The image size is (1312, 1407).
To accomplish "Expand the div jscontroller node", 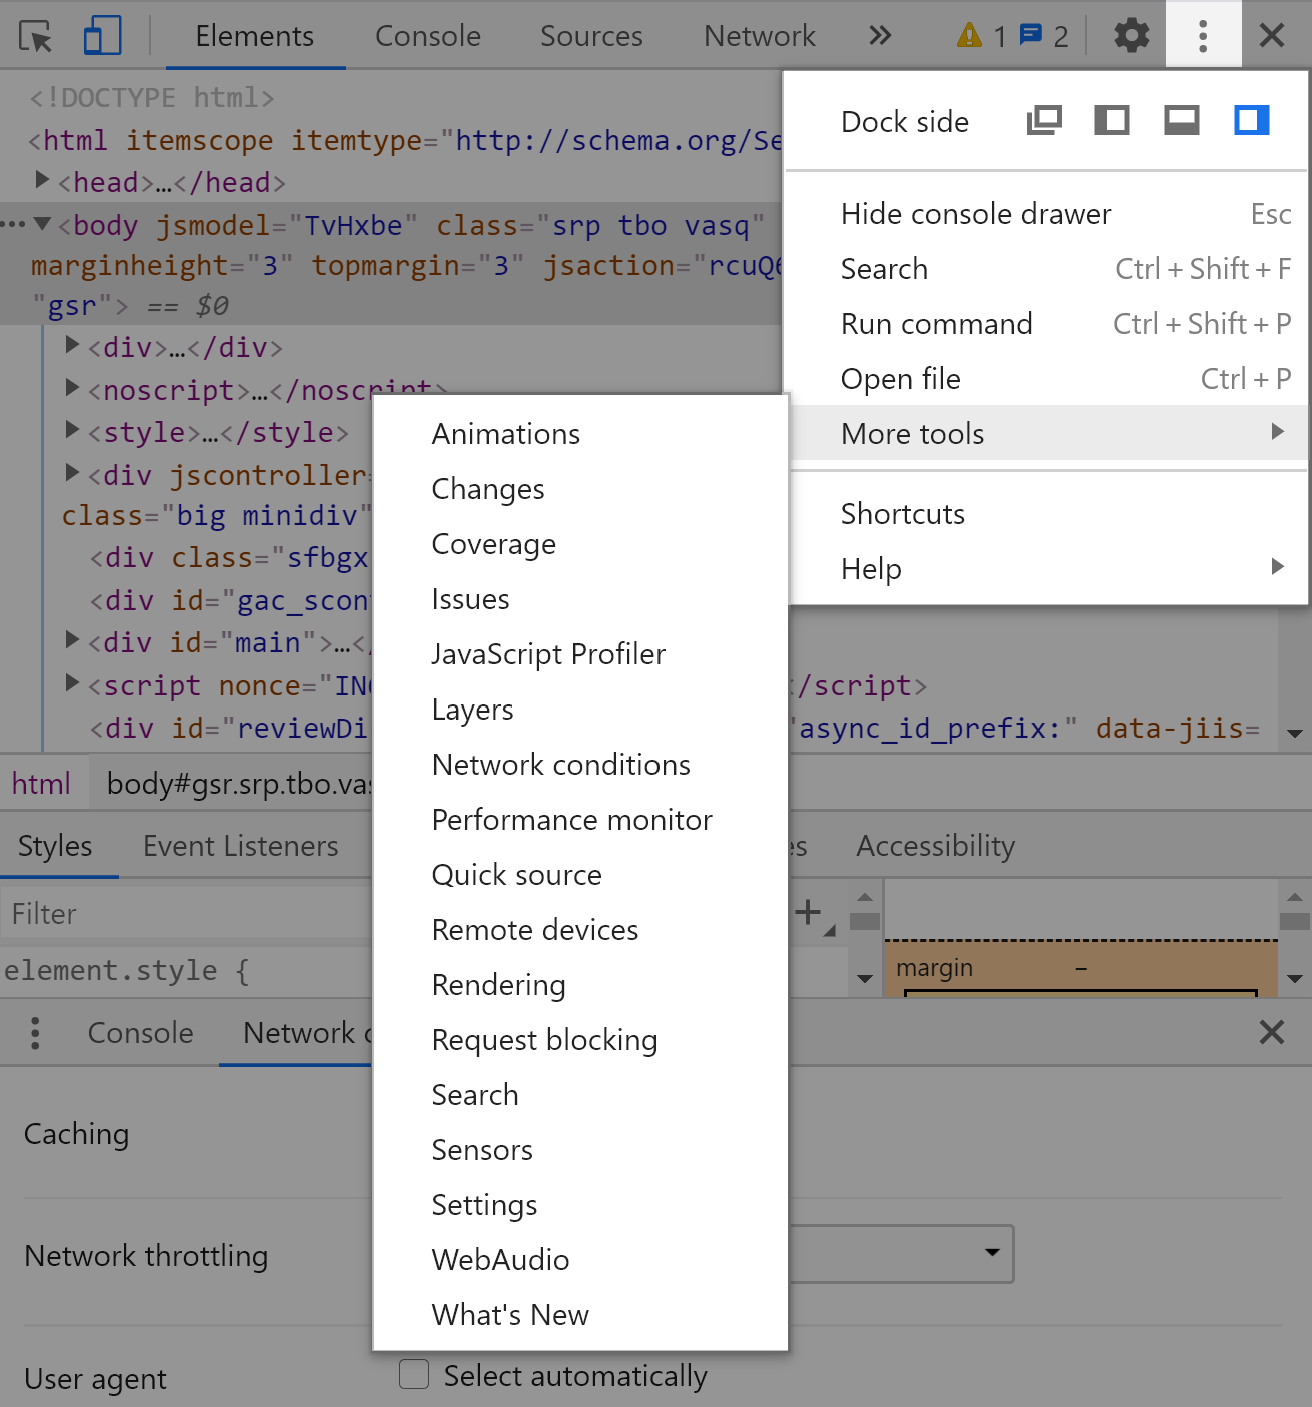I will (72, 473).
